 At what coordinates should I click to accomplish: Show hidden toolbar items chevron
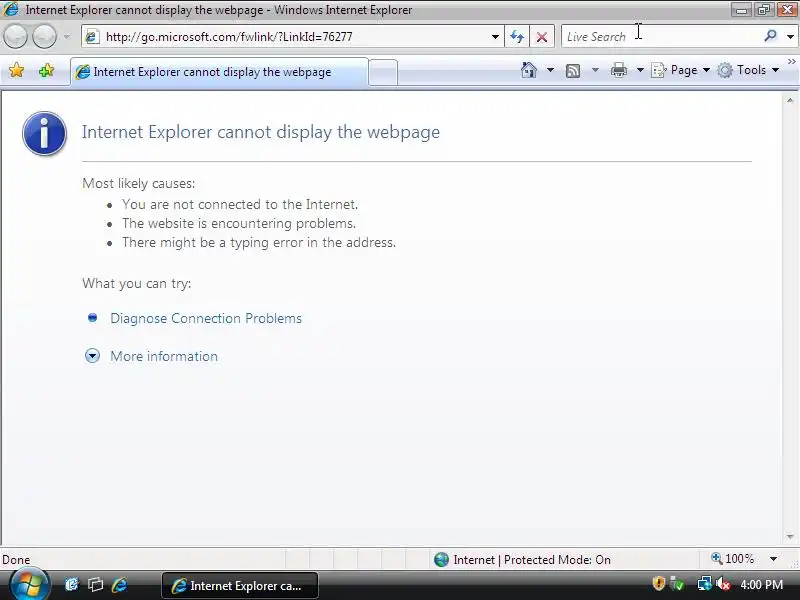792,62
